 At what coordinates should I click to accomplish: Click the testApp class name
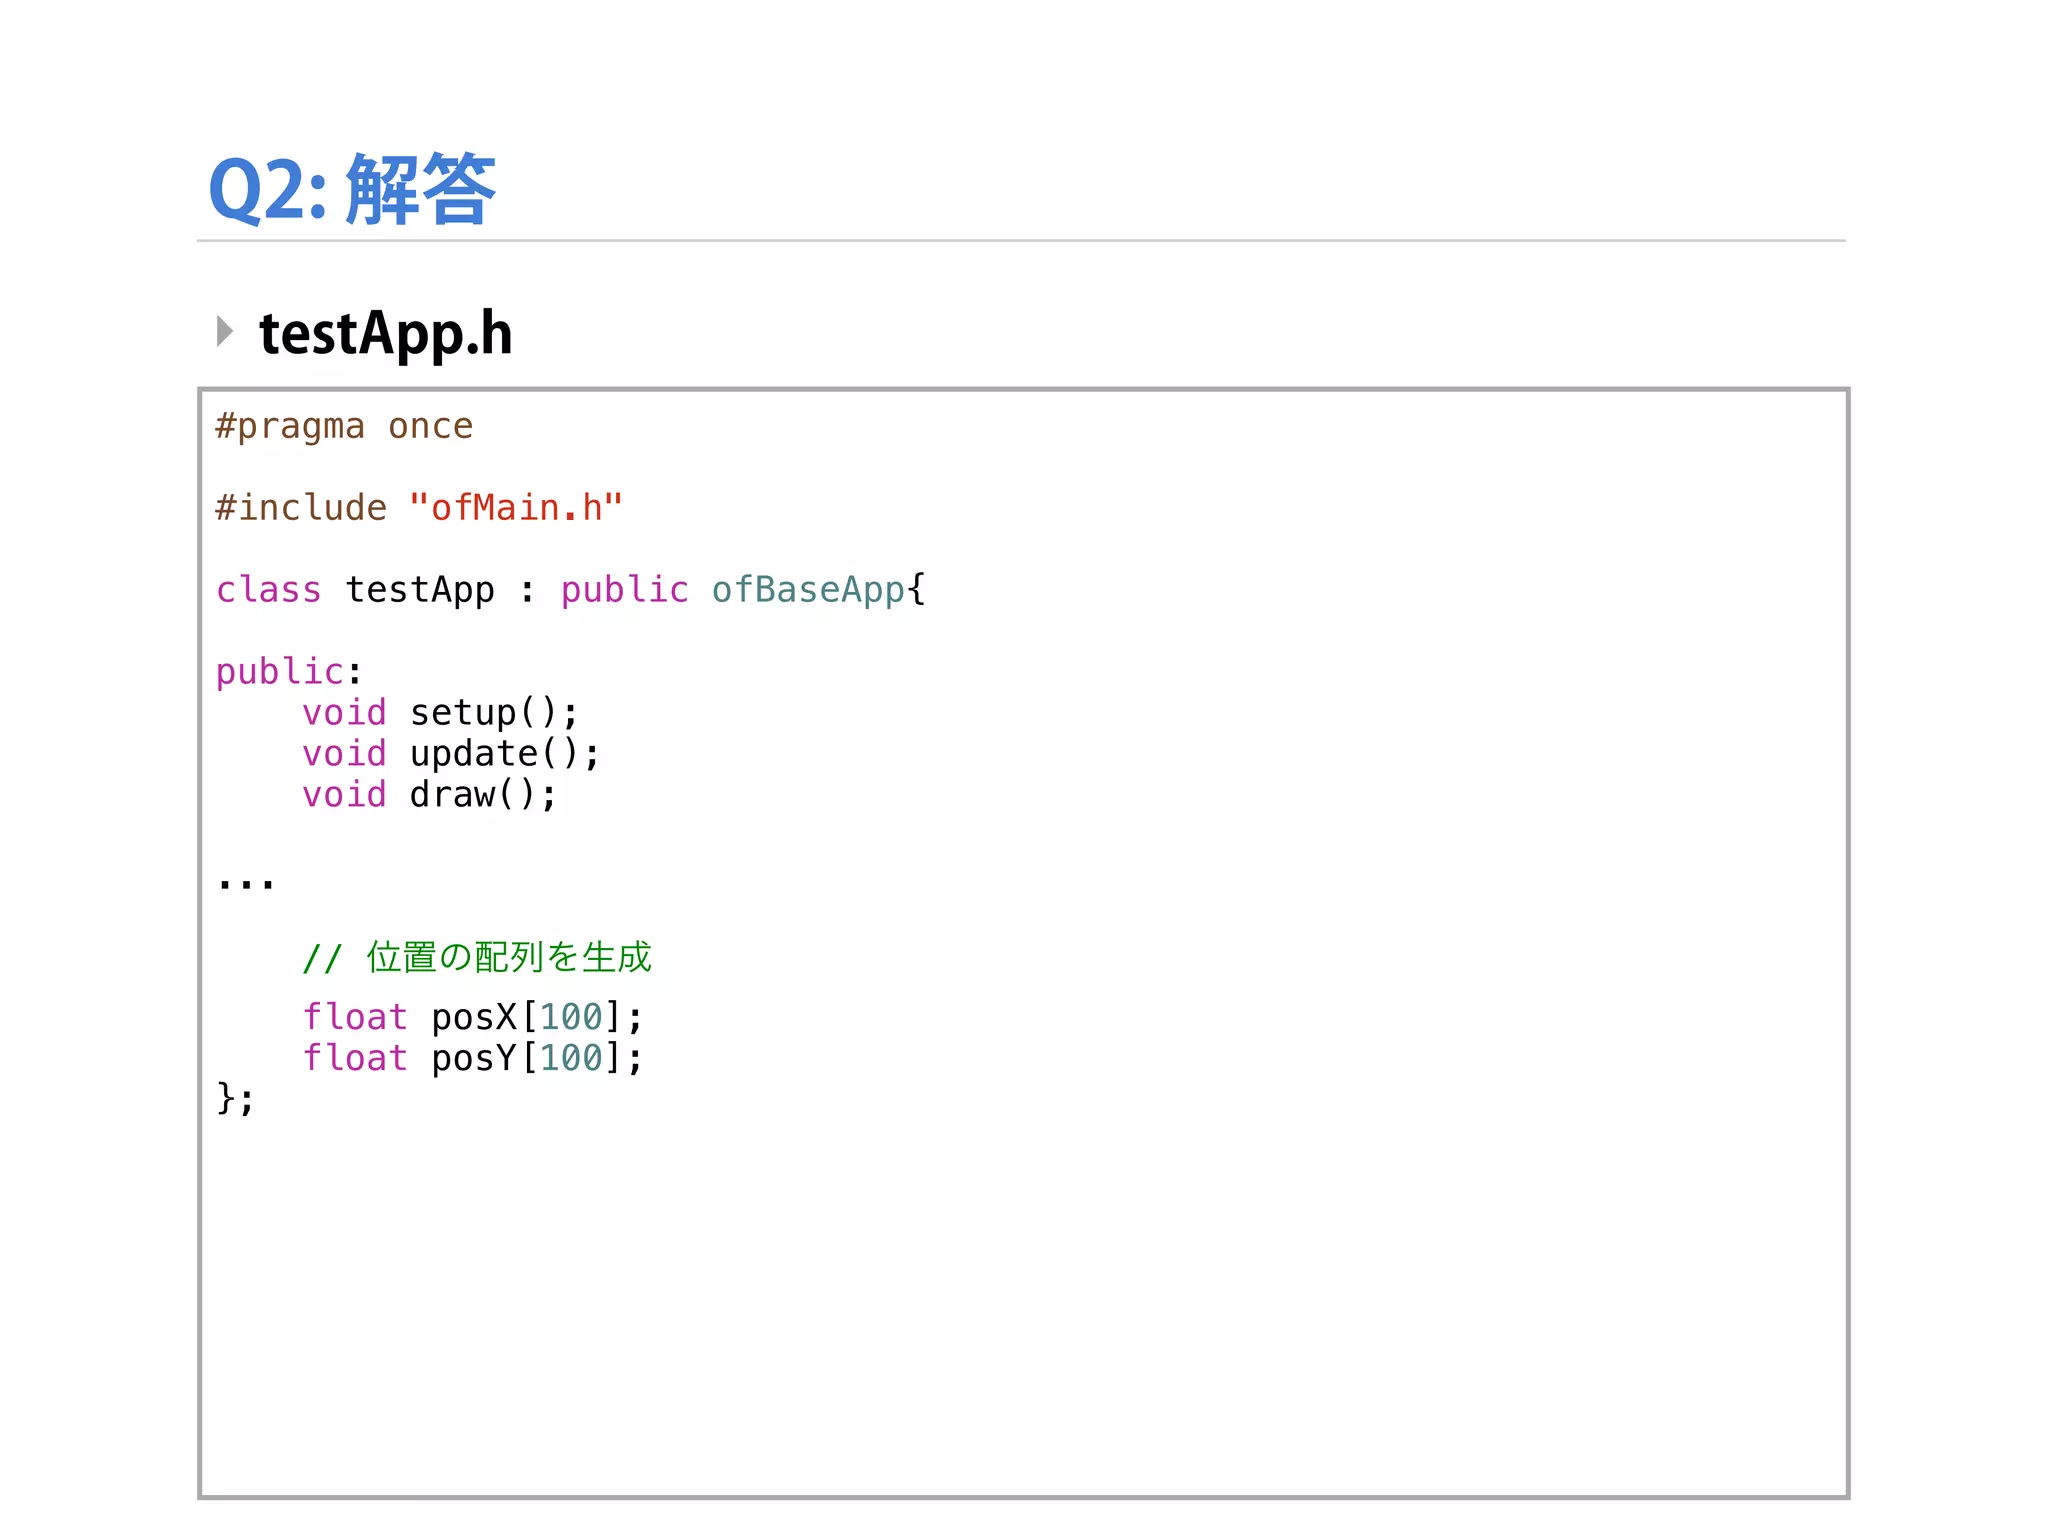(419, 590)
